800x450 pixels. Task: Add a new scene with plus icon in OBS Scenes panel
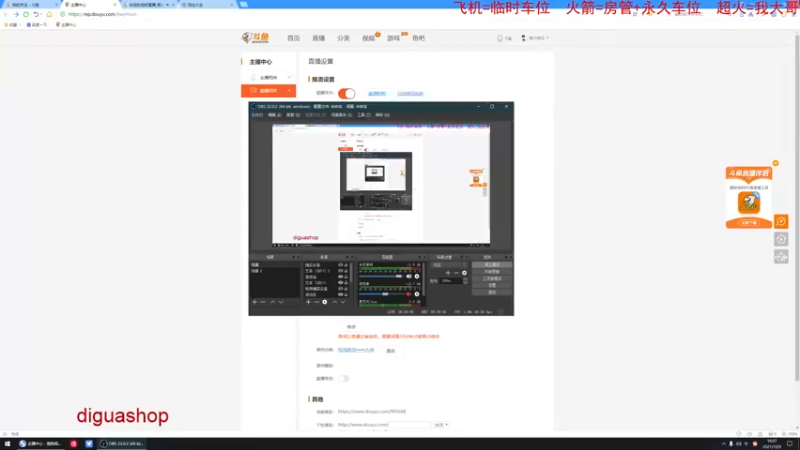coord(255,302)
